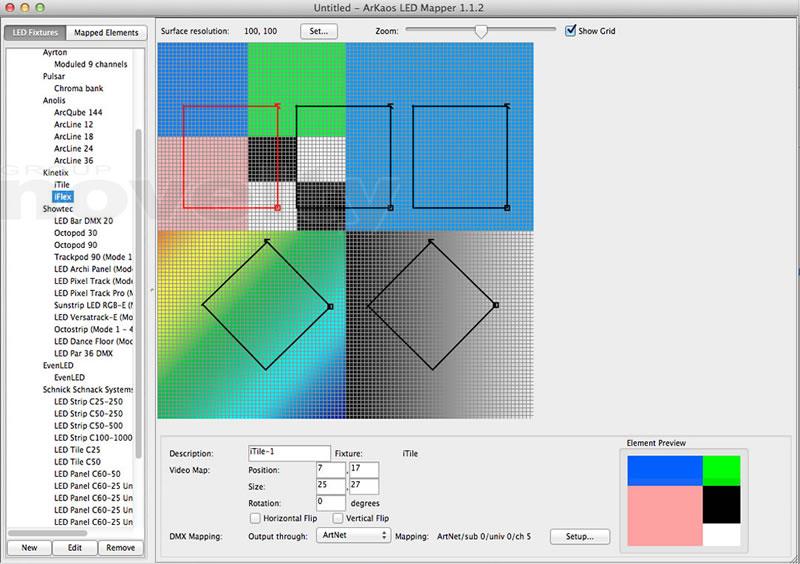
Task: Click the right-side handle of the colored diamond
Action: click(330, 306)
